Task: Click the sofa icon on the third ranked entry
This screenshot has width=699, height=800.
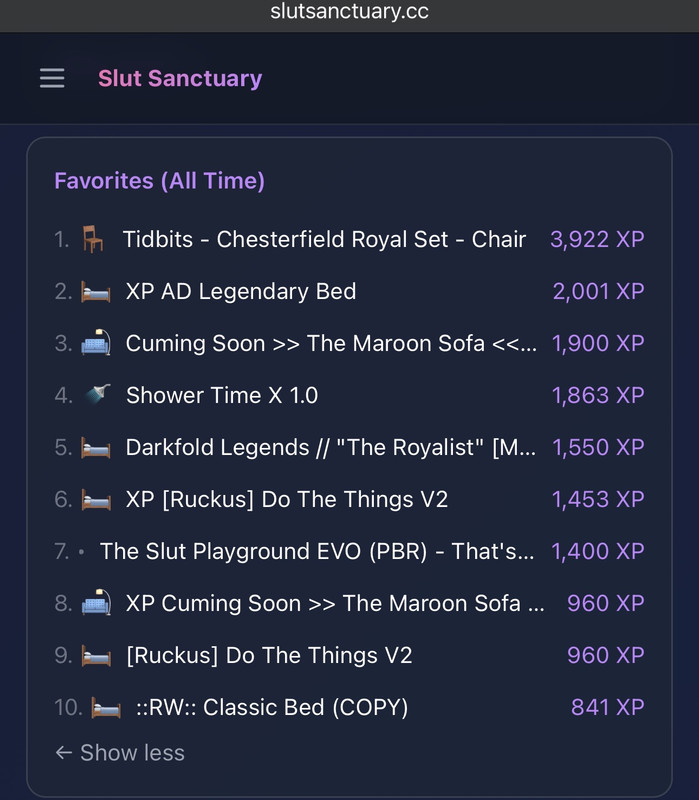Action: click(x=96, y=343)
